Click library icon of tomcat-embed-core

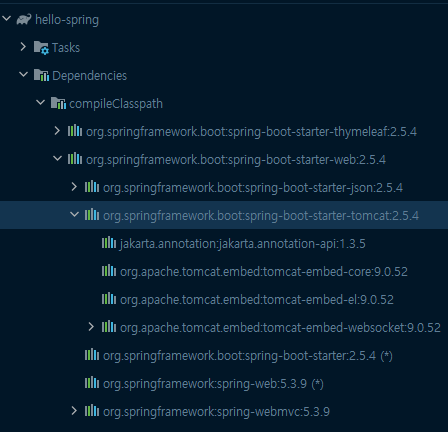click(x=109, y=271)
